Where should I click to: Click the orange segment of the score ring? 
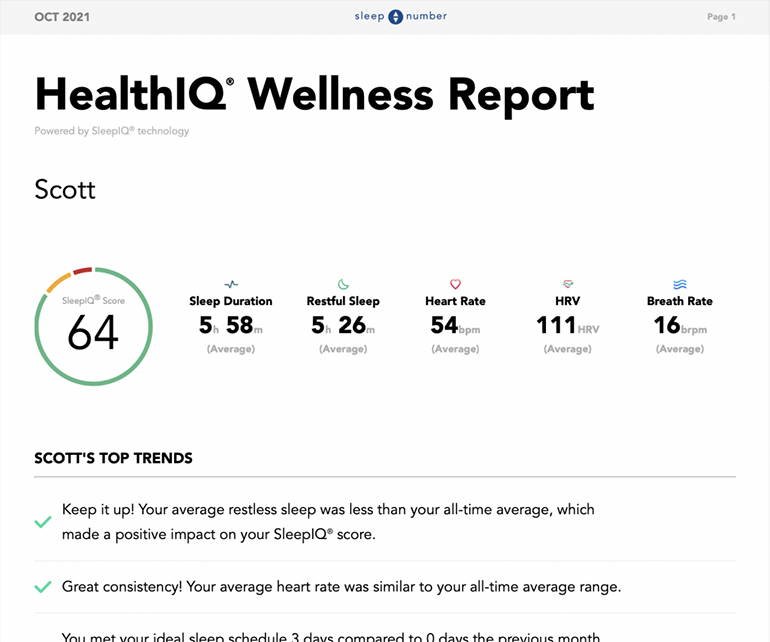[58, 282]
